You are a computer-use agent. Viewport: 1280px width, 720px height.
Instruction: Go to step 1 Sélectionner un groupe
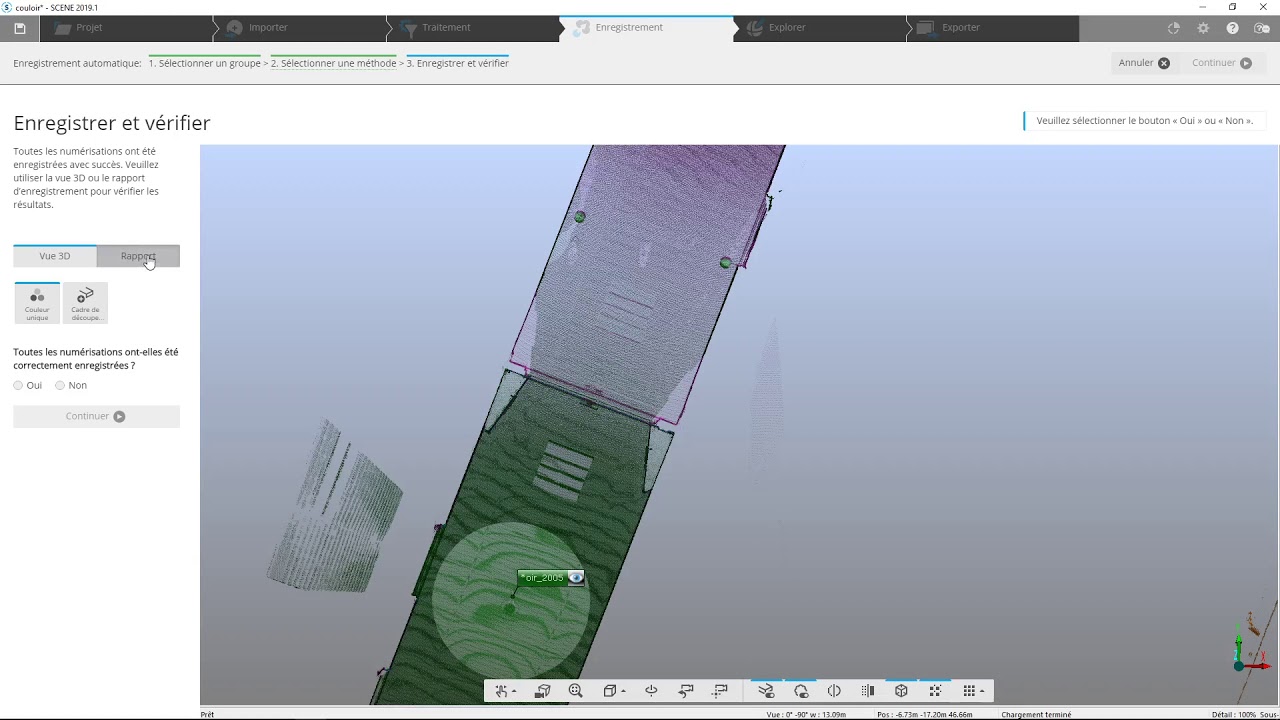[205, 63]
